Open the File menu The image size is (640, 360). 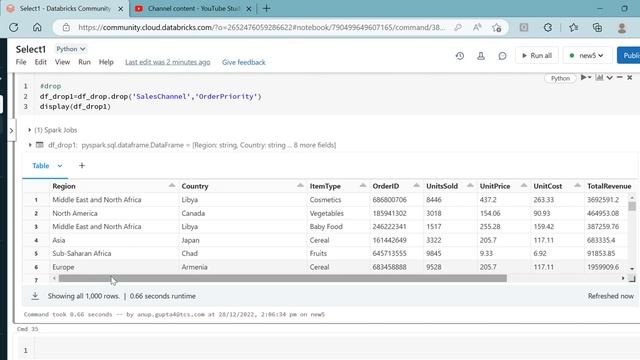click(x=21, y=62)
